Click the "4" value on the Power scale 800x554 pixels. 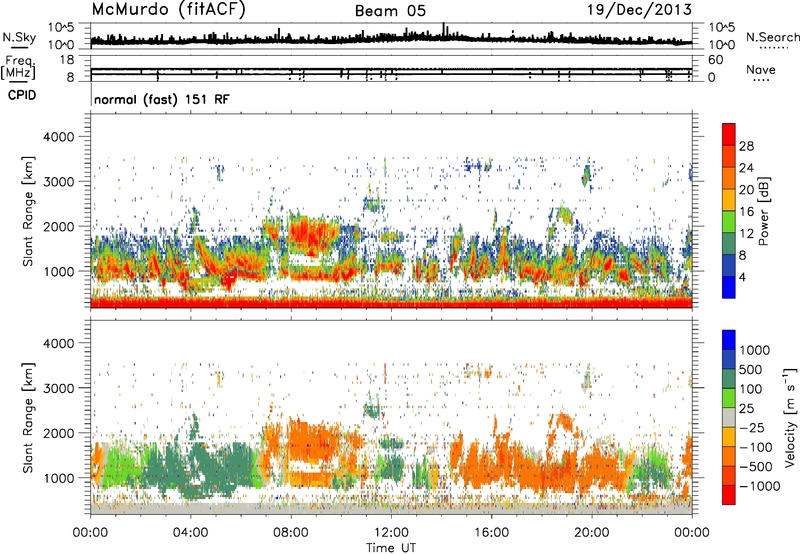(742, 278)
